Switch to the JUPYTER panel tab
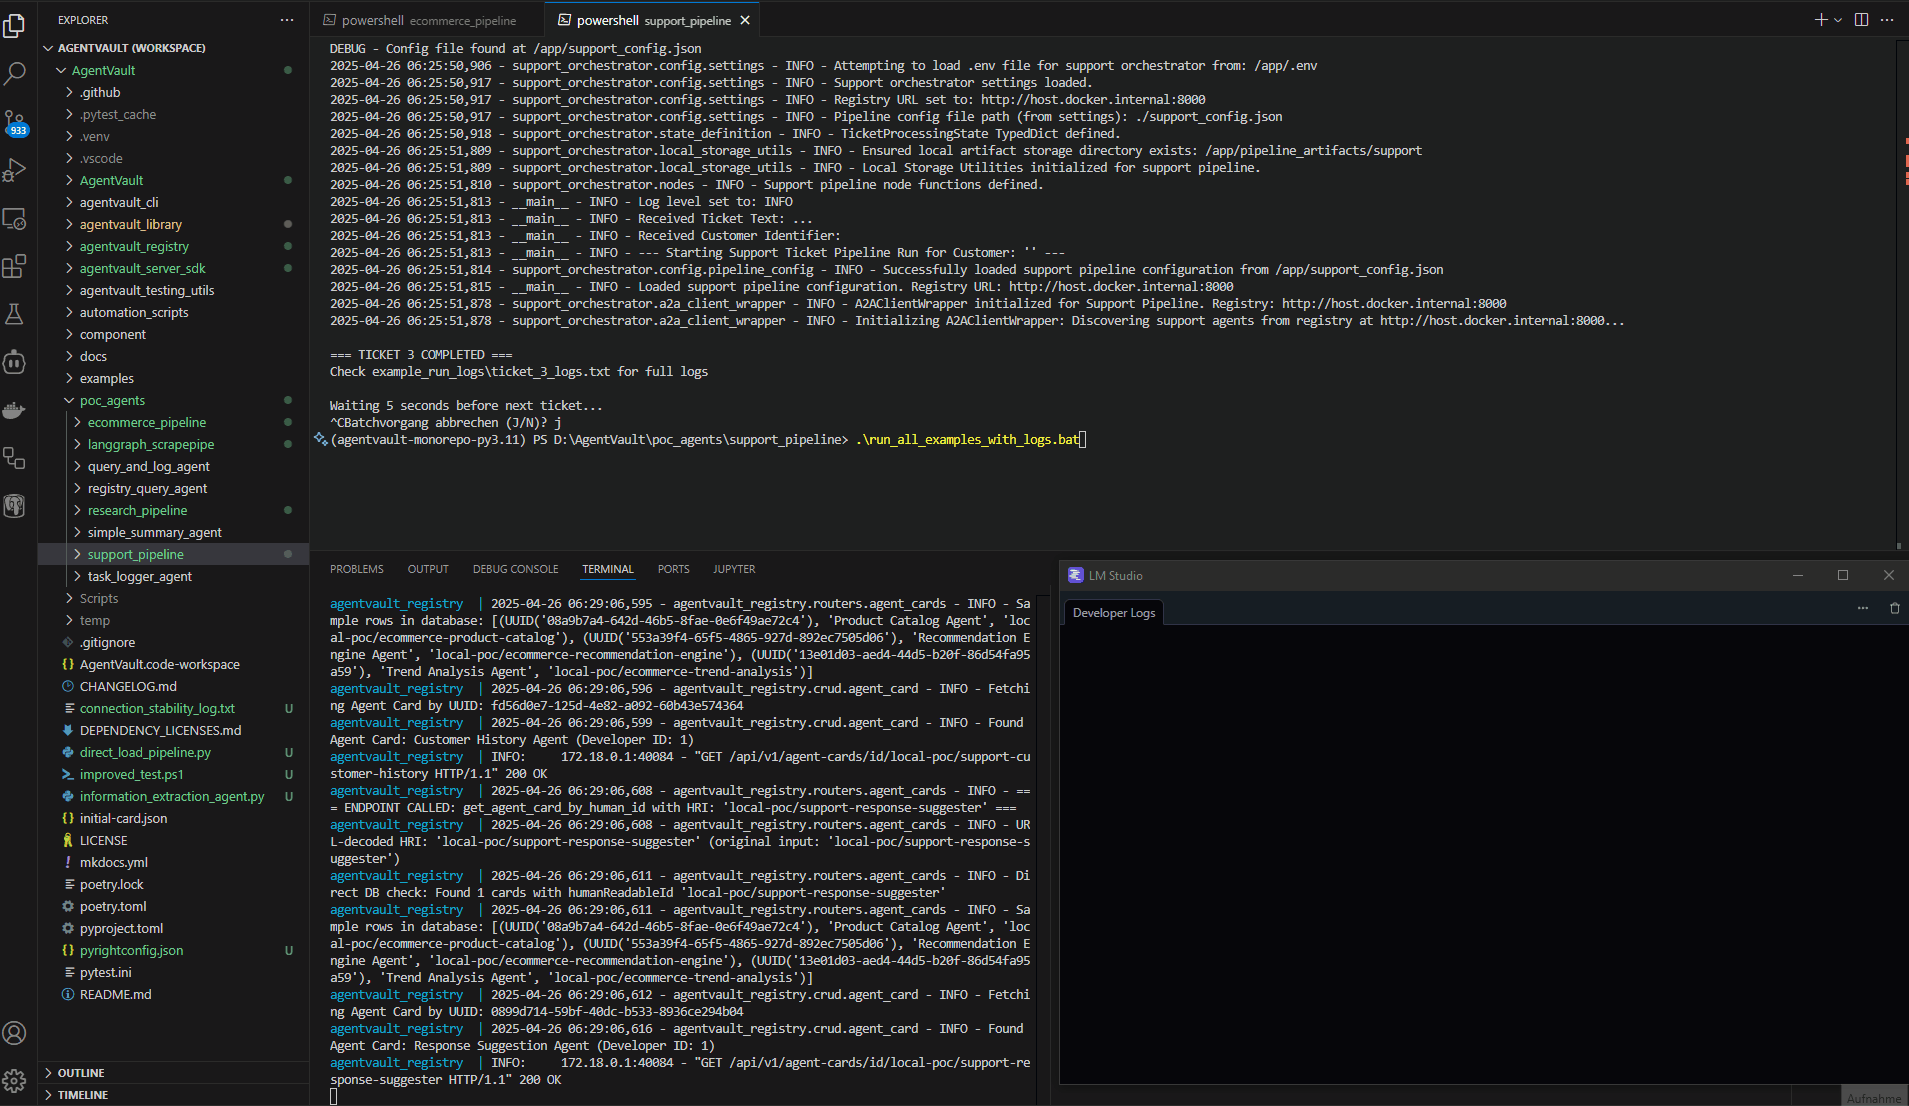Screen dimensions: 1909x1106 click(734, 569)
